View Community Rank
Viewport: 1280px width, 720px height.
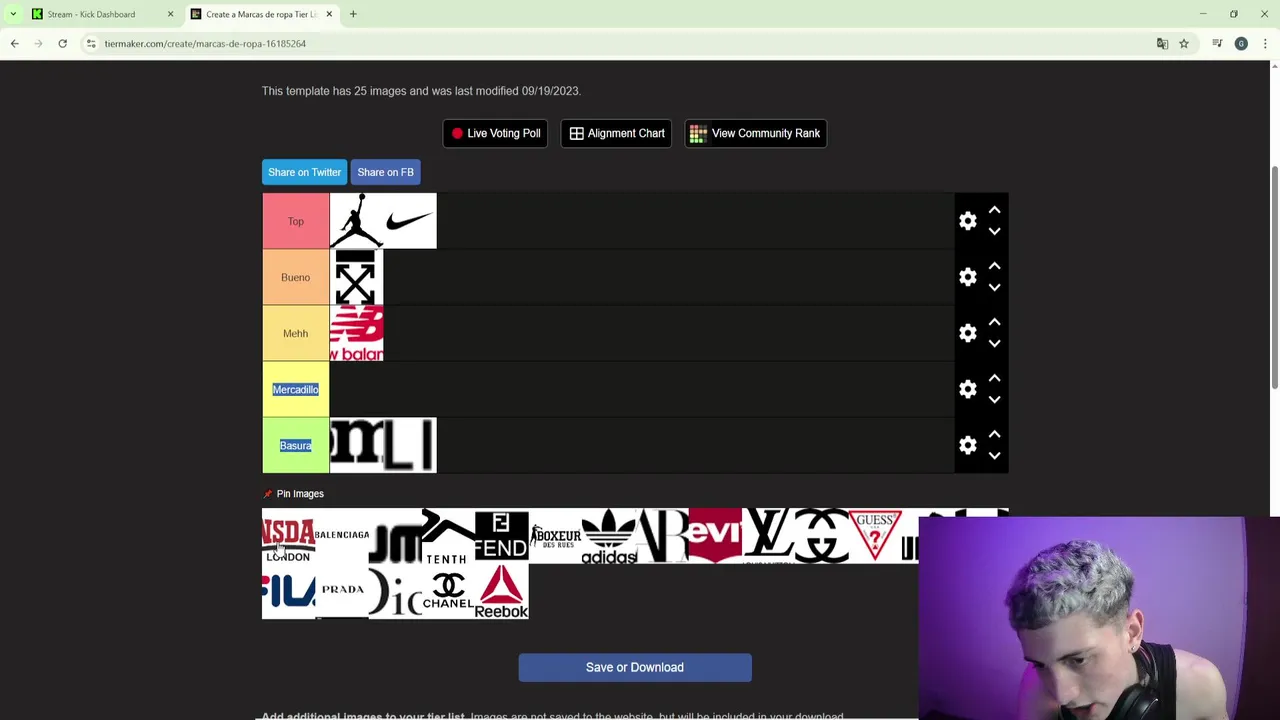[x=755, y=133]
